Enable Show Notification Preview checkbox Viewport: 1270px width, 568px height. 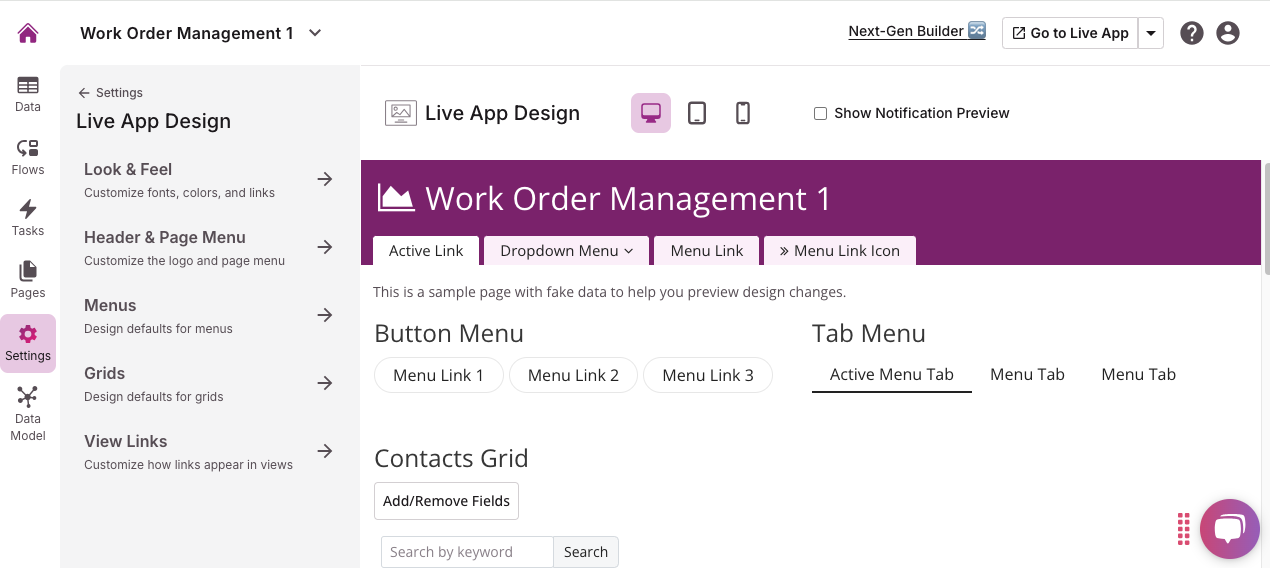pyautogui.click(x=820, y=114)
